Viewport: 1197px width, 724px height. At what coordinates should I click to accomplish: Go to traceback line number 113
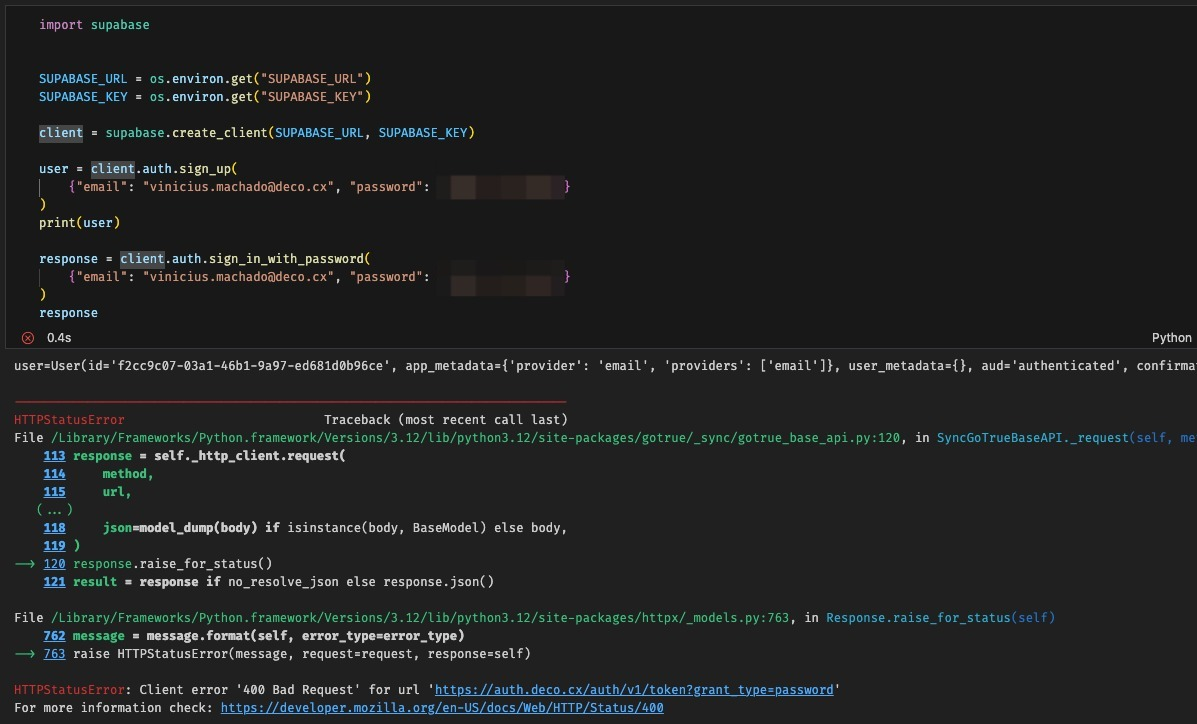(54, 456)
